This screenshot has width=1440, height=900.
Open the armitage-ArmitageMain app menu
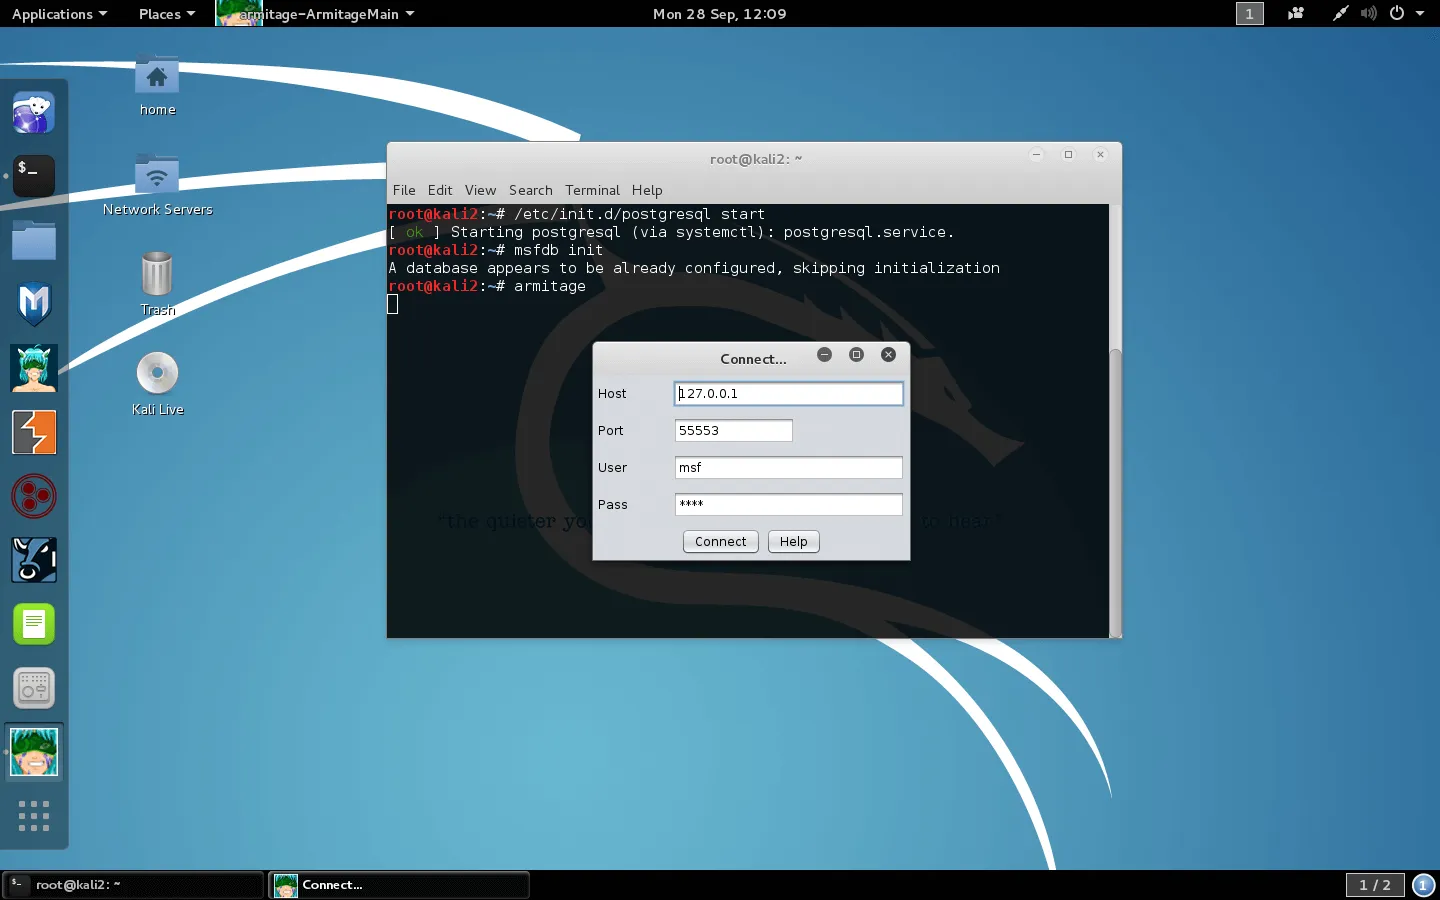coord(320,14)
